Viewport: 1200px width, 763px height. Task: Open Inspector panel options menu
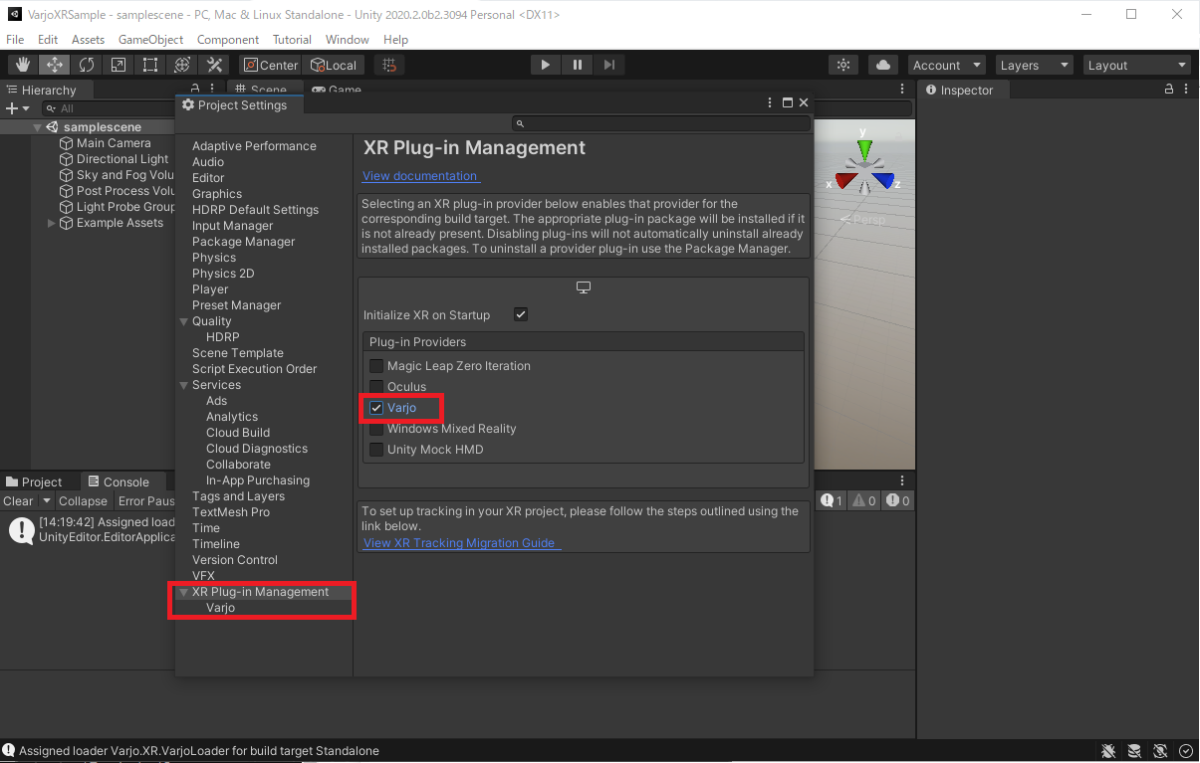coord(1188,89)
